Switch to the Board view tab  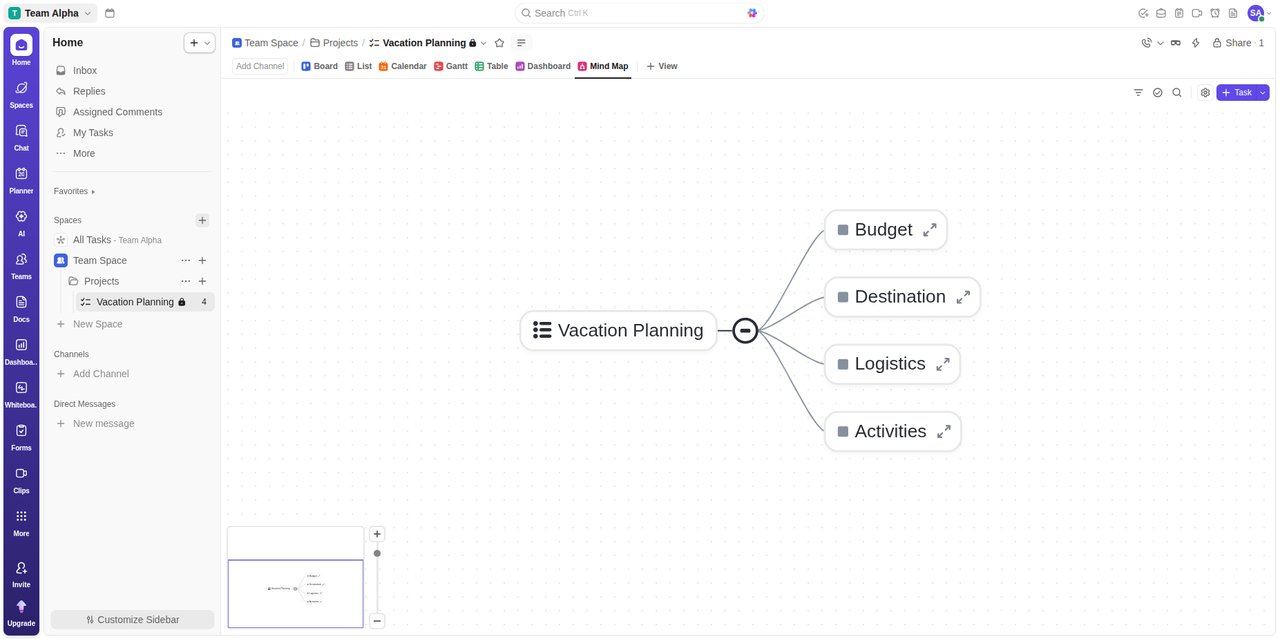click(319, 66)
